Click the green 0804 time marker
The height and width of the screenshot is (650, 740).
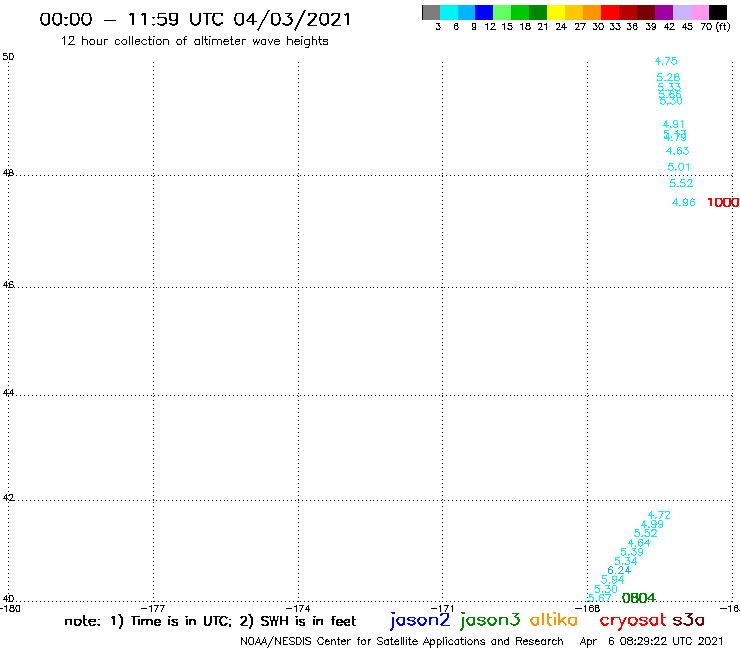639,598
